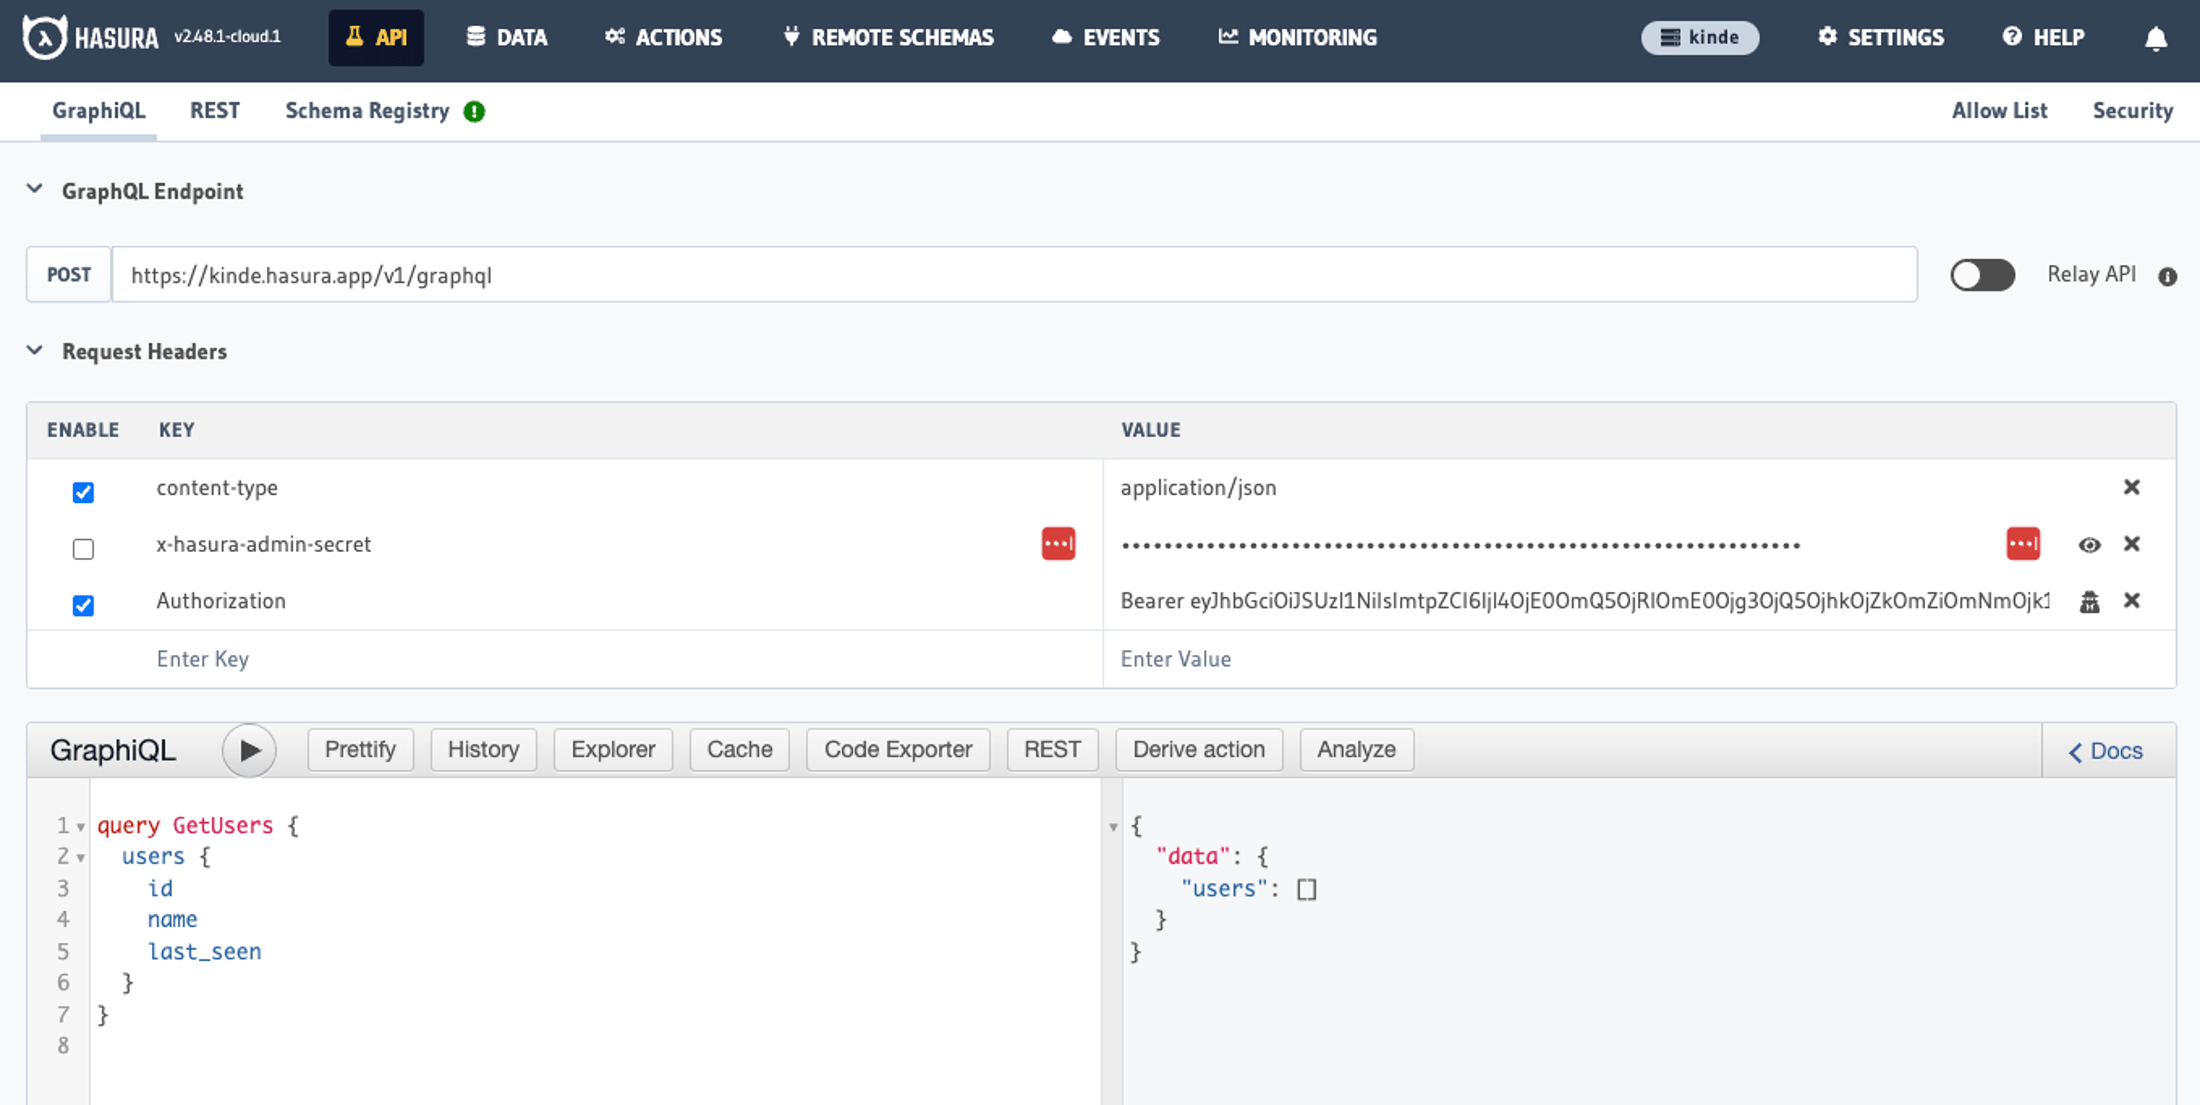
Task: Collapse the GraphQL Endpoint section
Action: click(35, 189)
